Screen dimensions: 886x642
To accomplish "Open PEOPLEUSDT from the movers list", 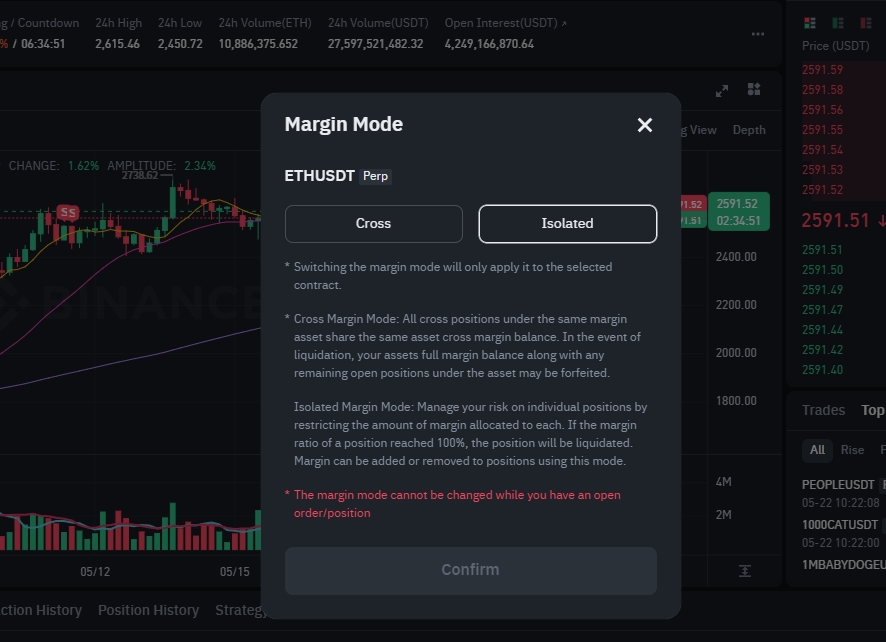I will tap(839, 485).
